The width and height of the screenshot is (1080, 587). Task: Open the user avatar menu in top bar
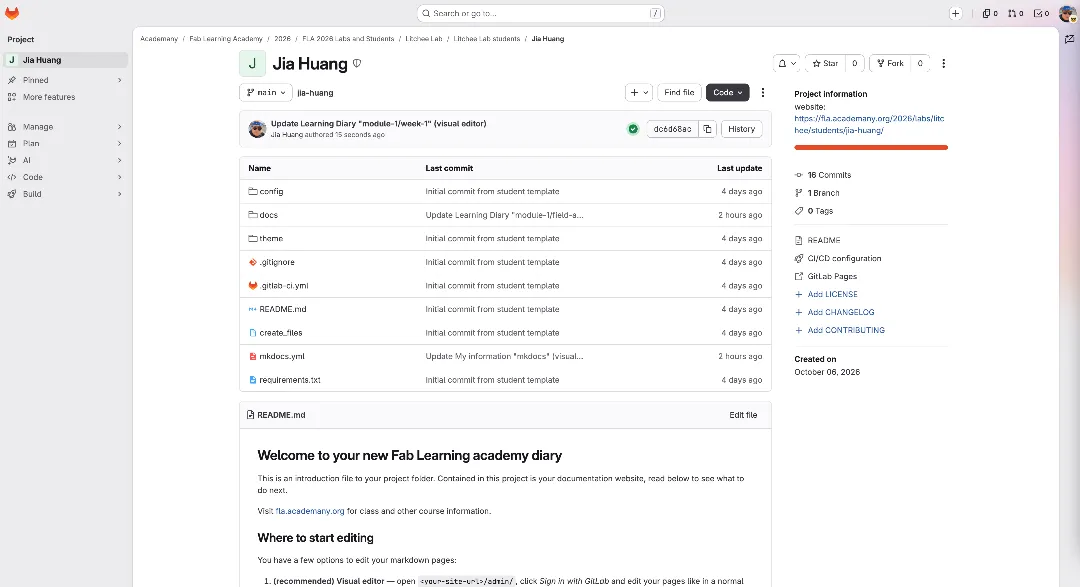[1068, 13]
